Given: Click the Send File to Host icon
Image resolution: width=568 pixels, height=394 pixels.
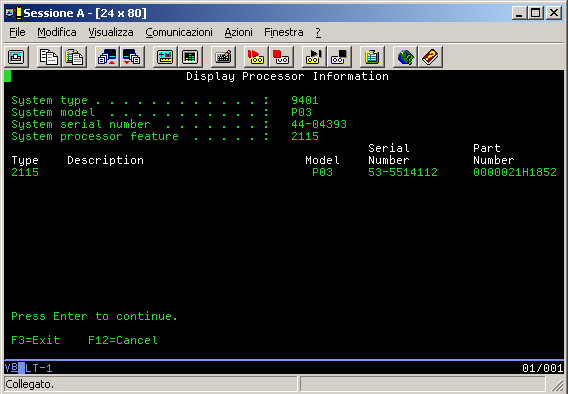Looking at the screenshot, I should coord(107,57).
